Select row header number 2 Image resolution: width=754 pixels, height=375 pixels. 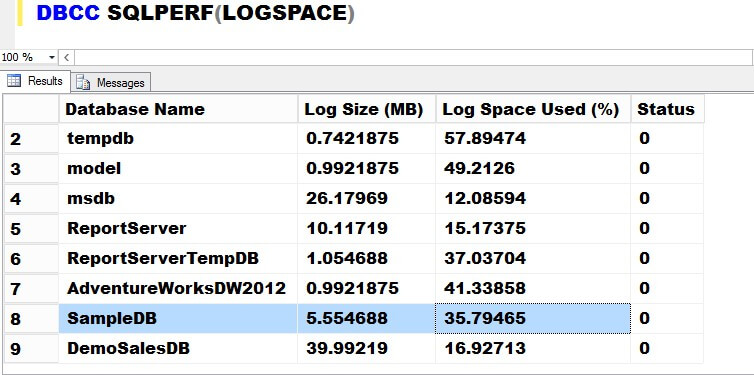pos(31,139)
